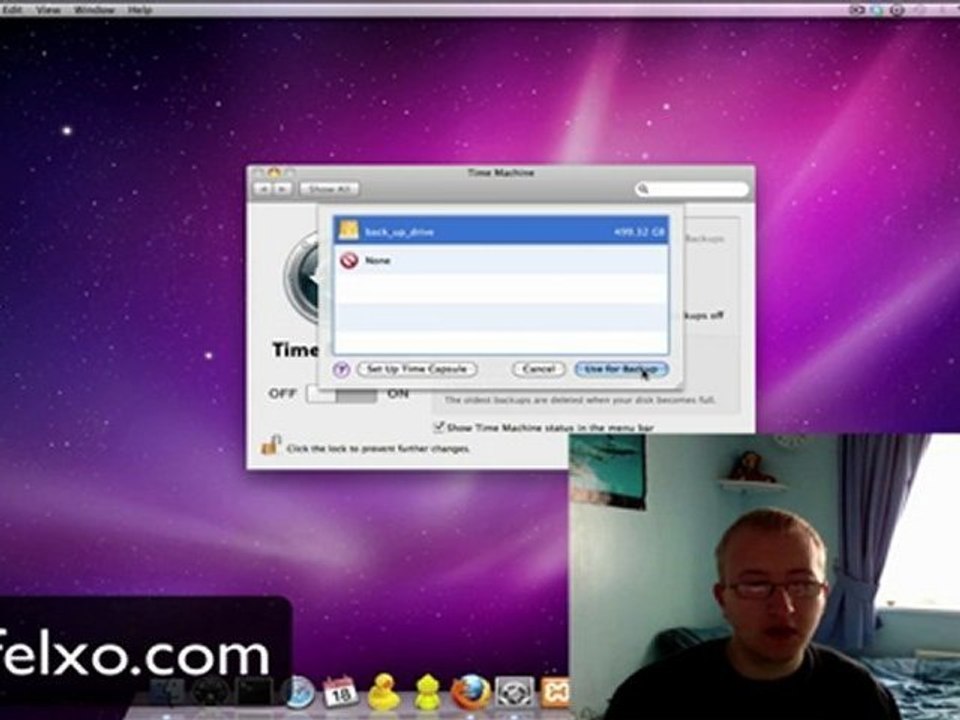Open the gray gear-like dock icon

click(513, 692)
